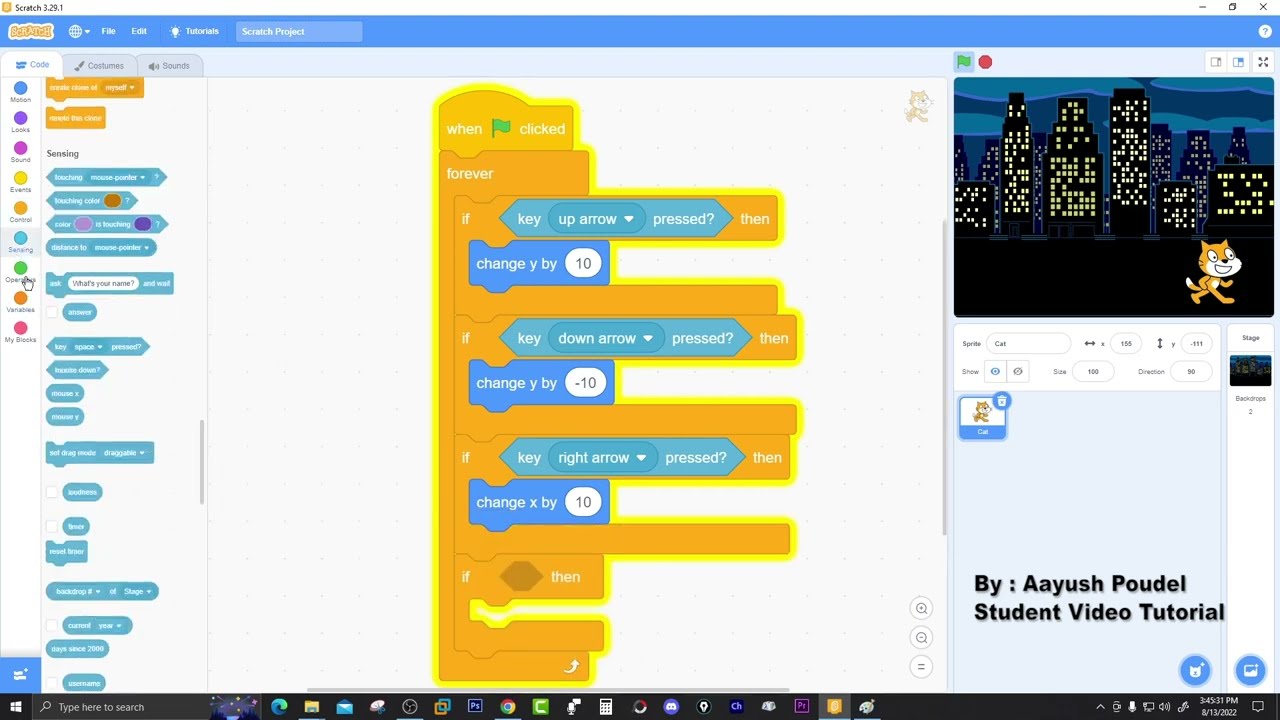This screenshot has width=1280, height=720.
Task: Pick second swatch in color is touching block
Action: 143,224
